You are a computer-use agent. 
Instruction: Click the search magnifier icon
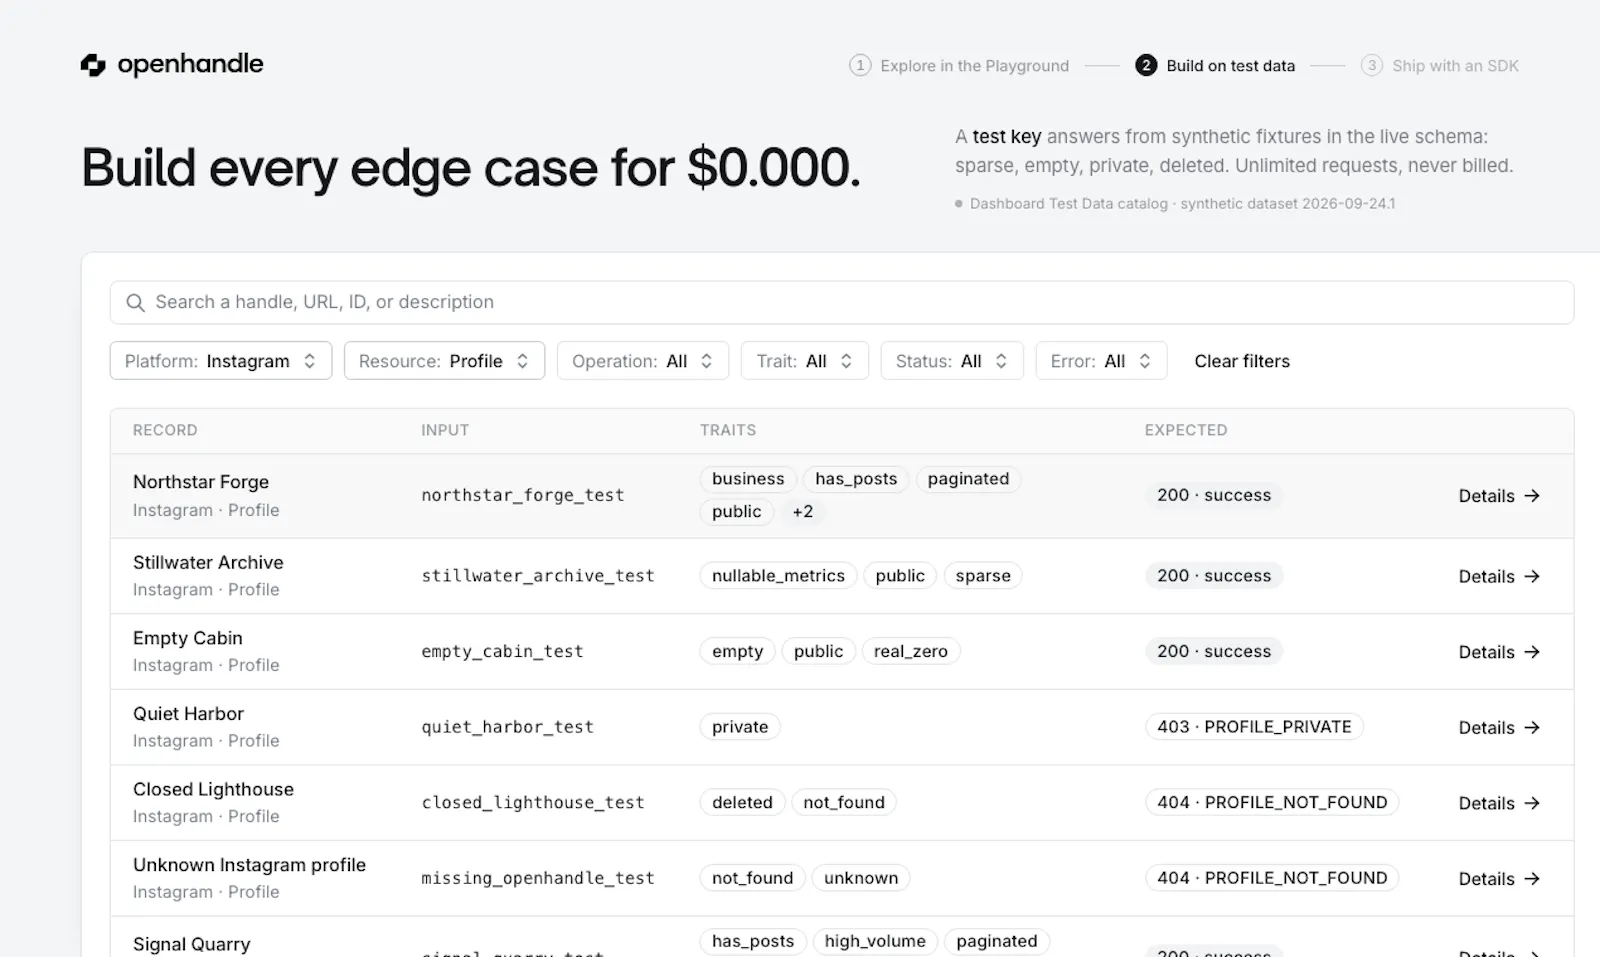tap(135, 302)
